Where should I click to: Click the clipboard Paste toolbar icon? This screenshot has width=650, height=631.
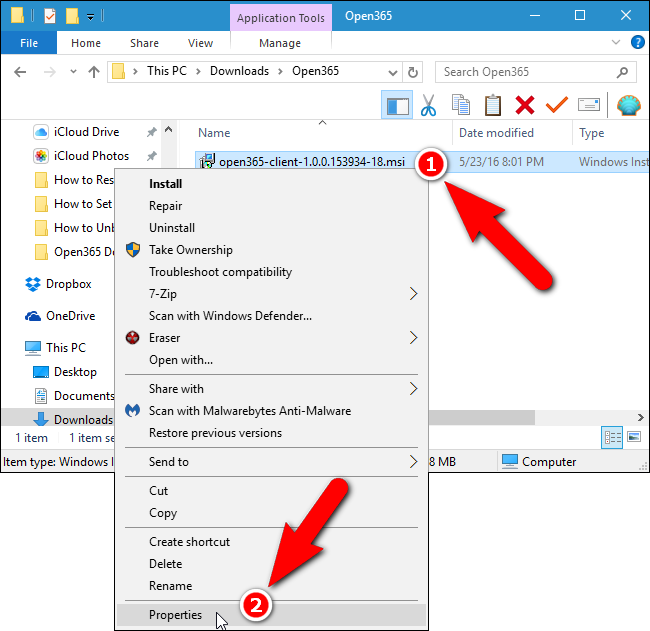coord(492,105)
